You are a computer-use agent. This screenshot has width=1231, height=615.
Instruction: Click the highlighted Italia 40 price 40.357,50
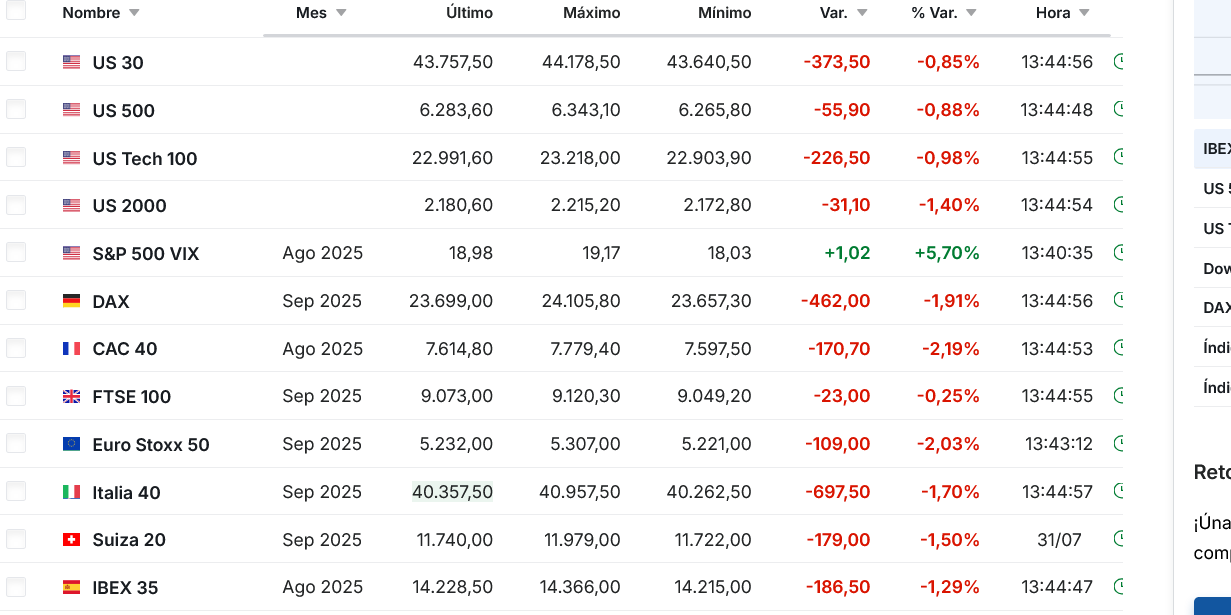point(453,492)
